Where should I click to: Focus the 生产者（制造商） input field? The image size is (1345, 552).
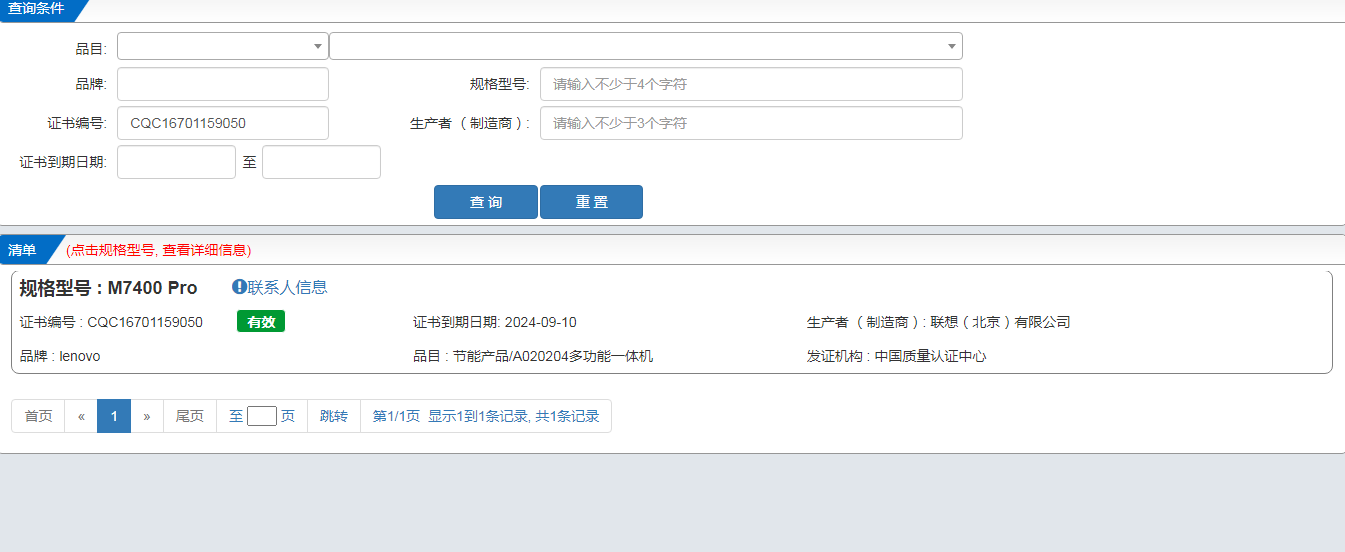pyautogui.click(x=751, y=123)
